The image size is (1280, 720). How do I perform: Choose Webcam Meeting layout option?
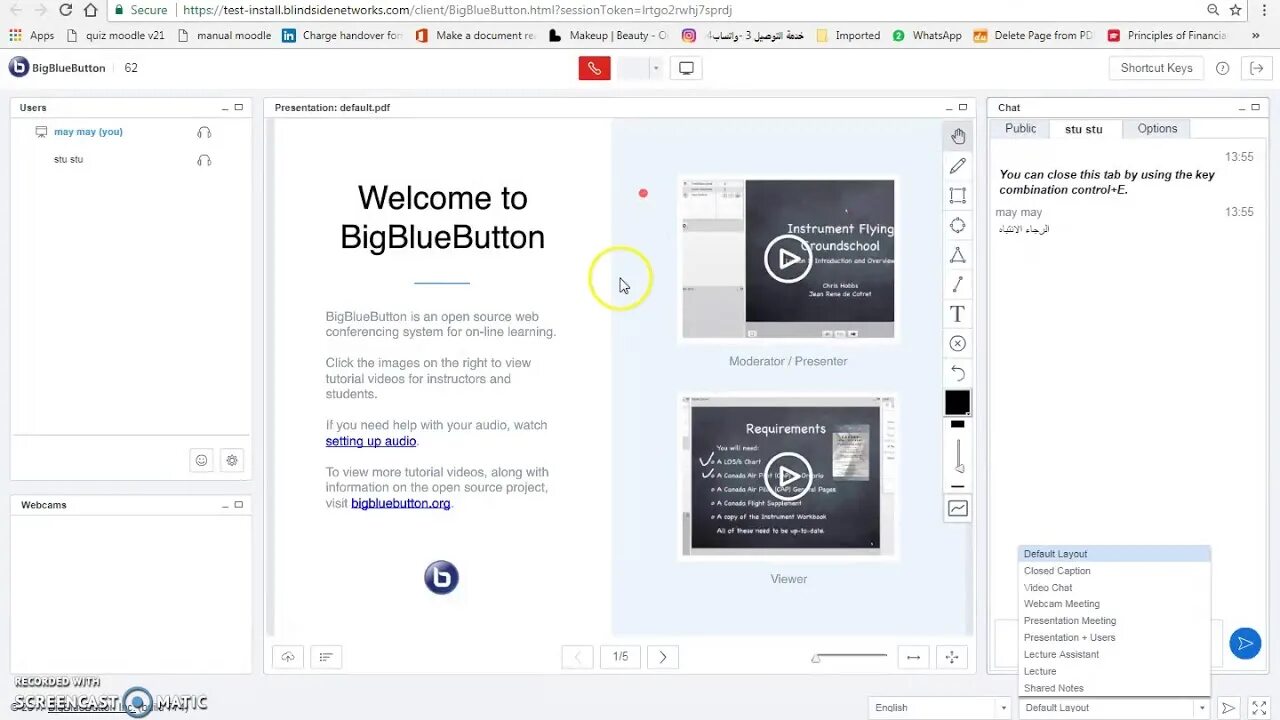(x=1062, y=604)
